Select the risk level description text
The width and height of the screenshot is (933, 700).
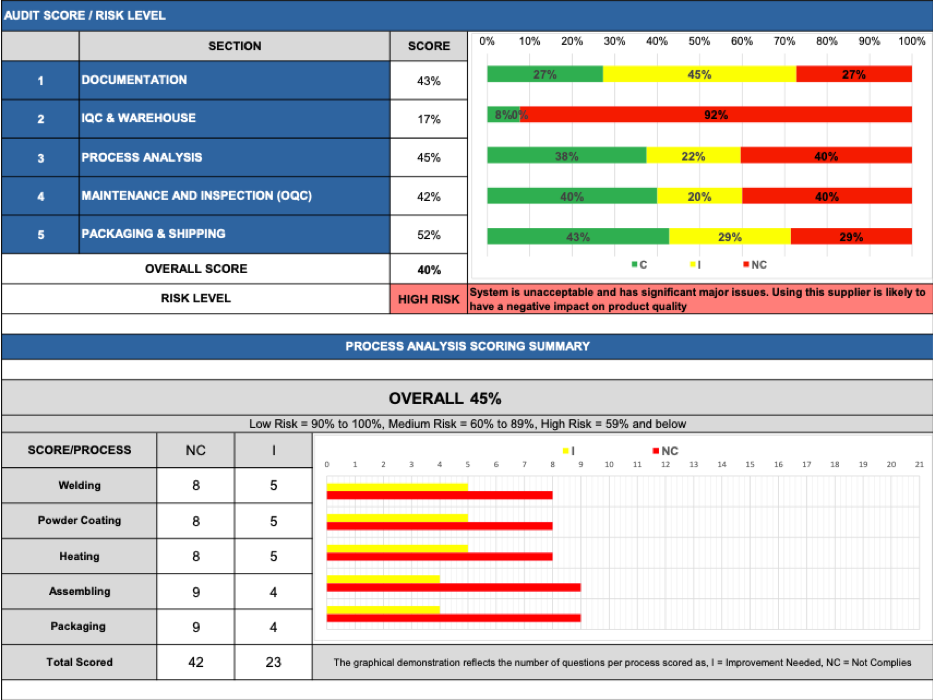click(x=698, y=296)
